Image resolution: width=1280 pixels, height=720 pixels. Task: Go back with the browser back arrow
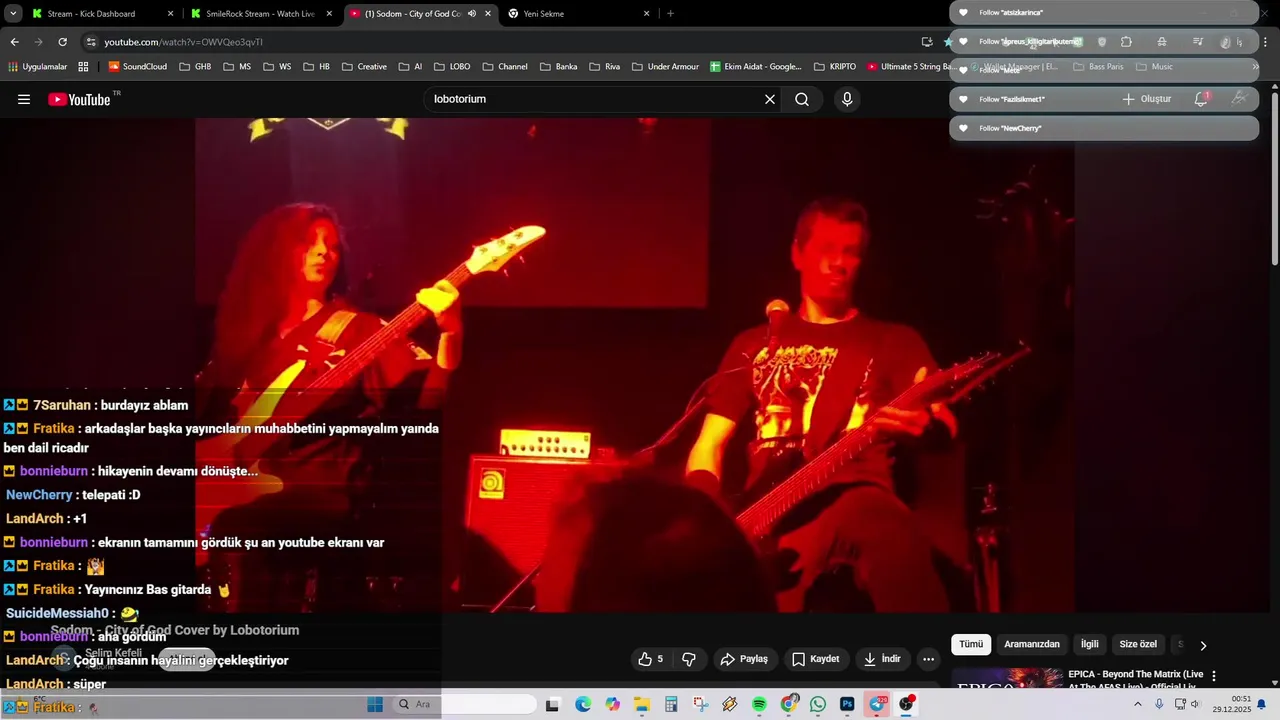(14, 42)
